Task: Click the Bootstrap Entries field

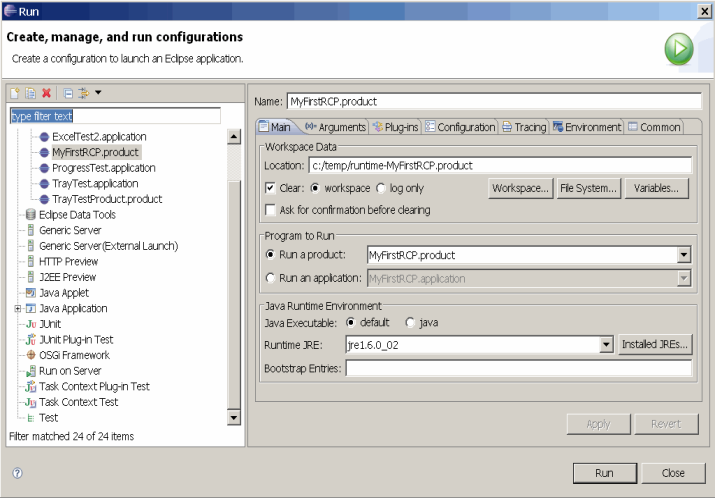Action: click(518, 368)
